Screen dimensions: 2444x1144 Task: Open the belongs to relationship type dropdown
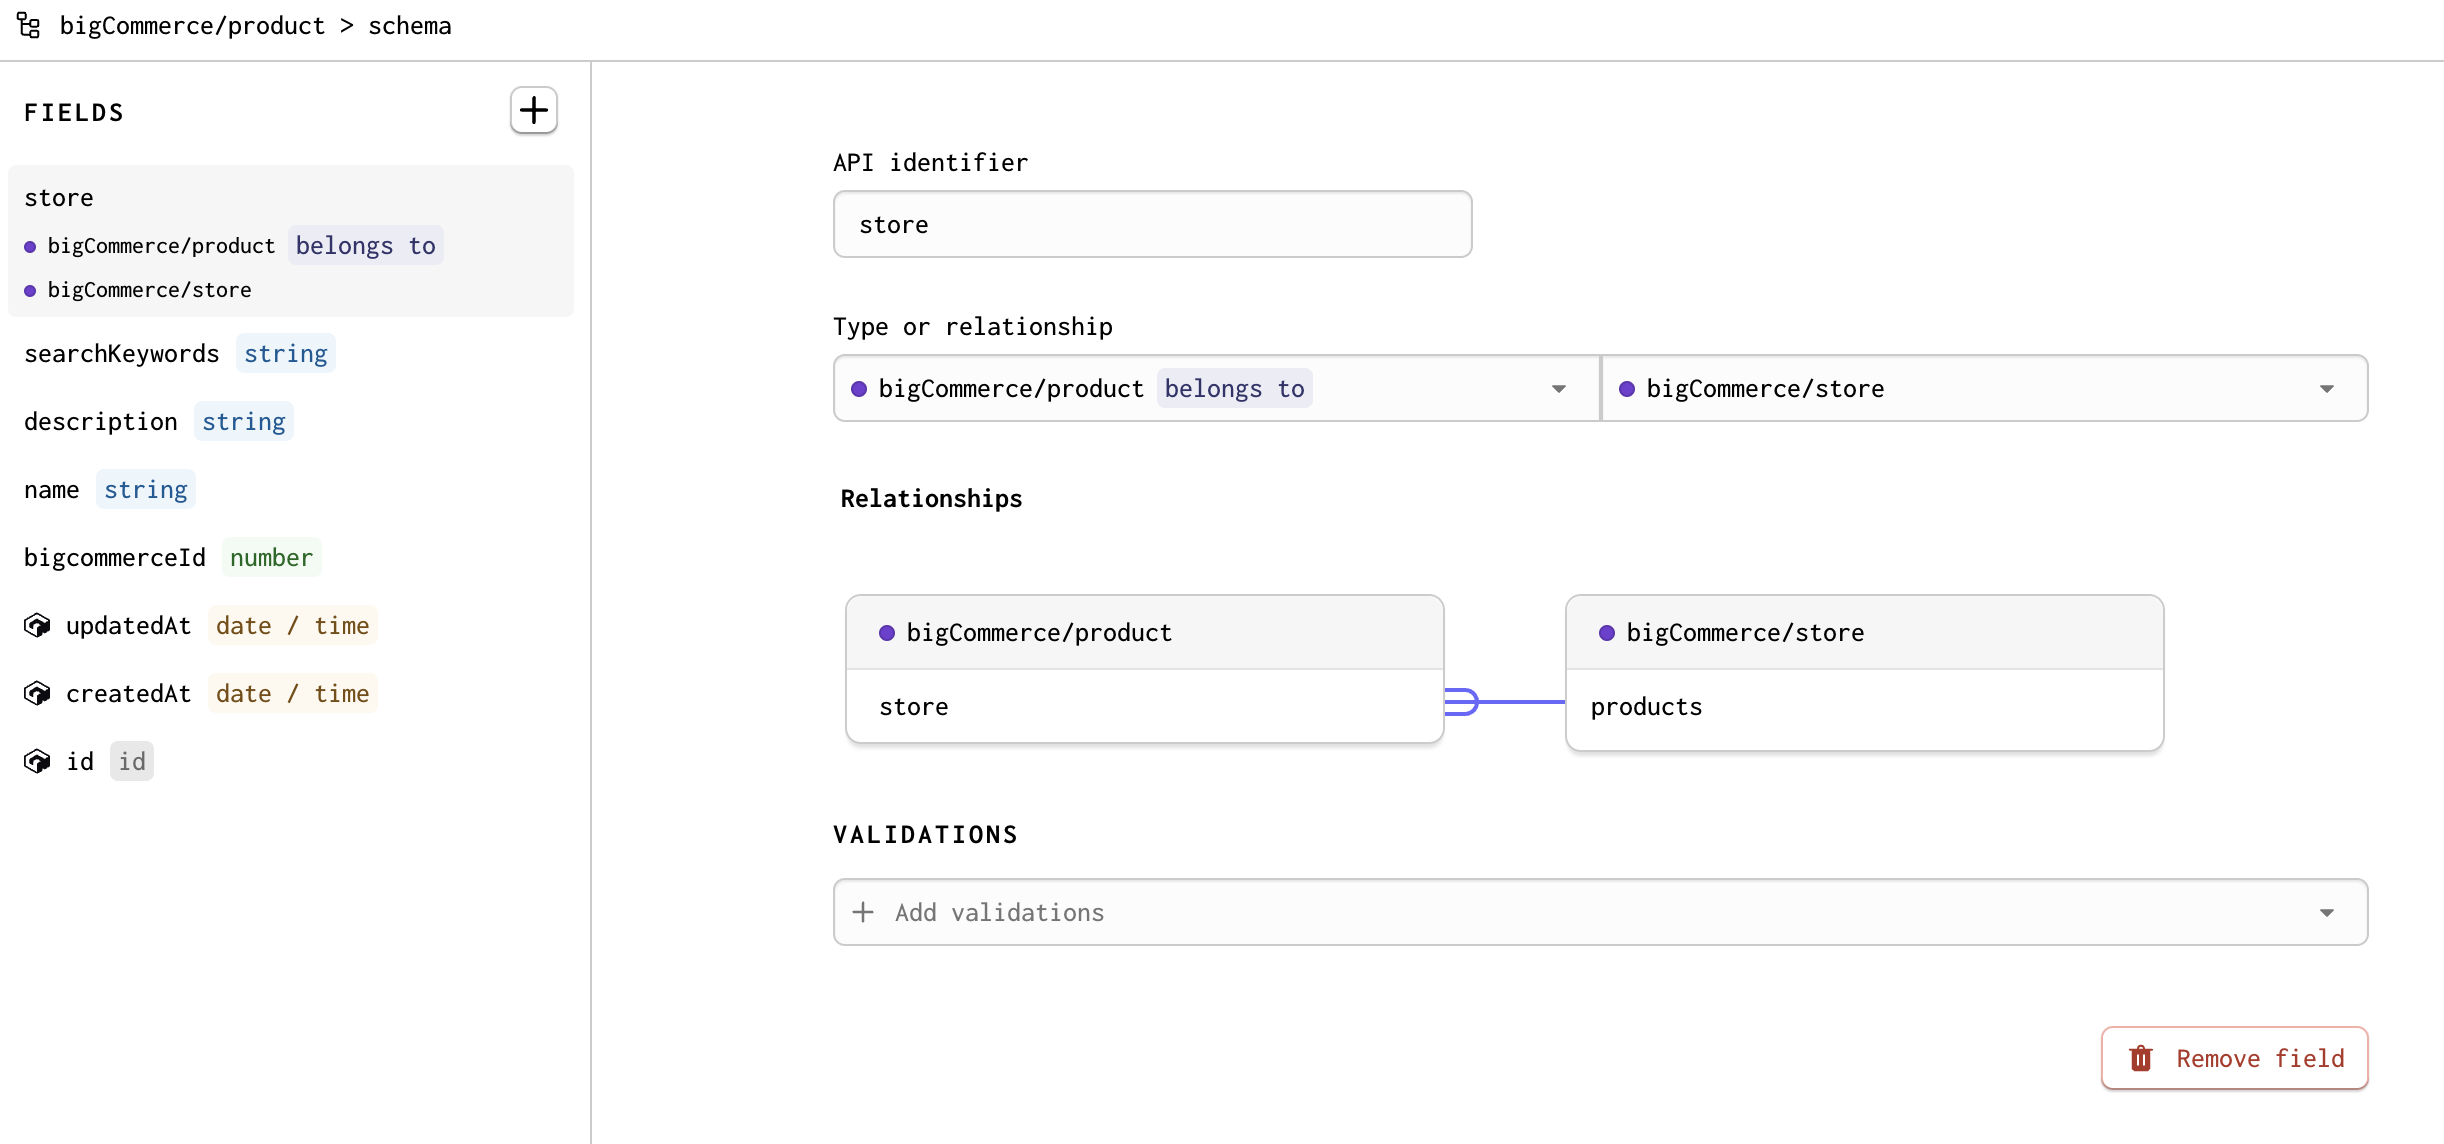click(1216, 388)
